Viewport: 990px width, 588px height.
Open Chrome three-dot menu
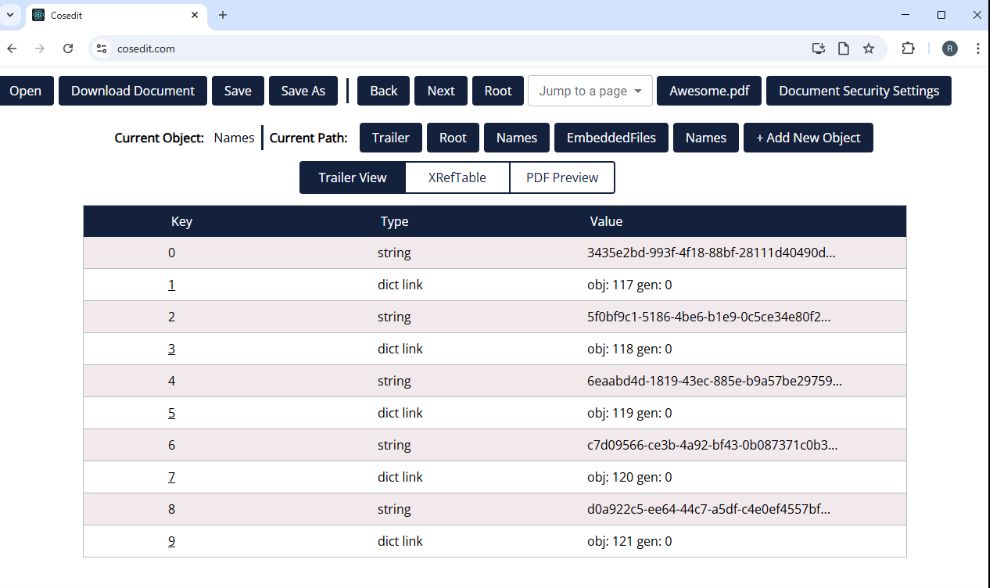tap(977, 49)
